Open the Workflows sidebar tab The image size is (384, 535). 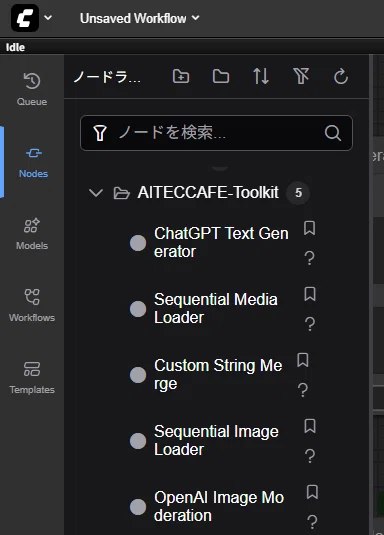coord(32,306)
